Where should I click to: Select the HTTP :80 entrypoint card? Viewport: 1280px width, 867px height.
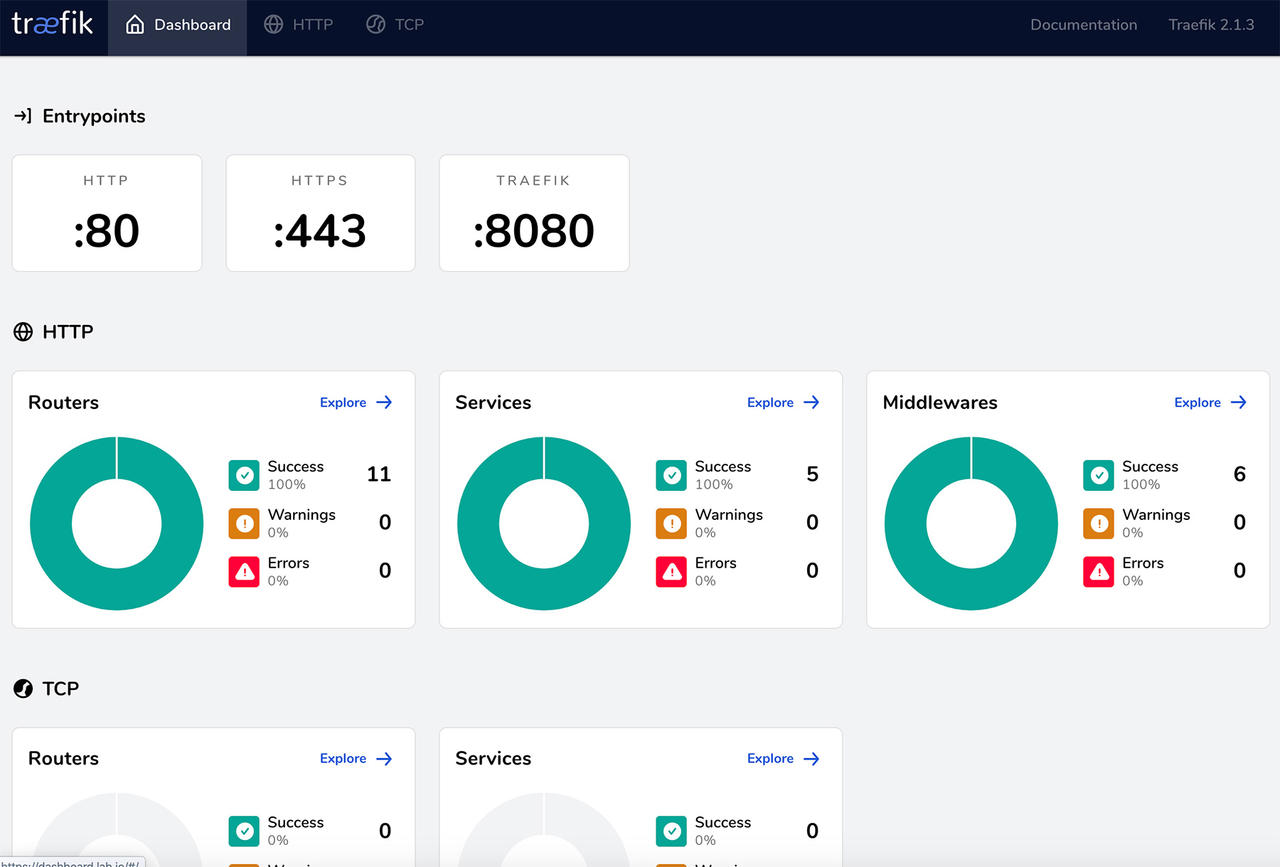pyautogui.click(x=107, y=213)
